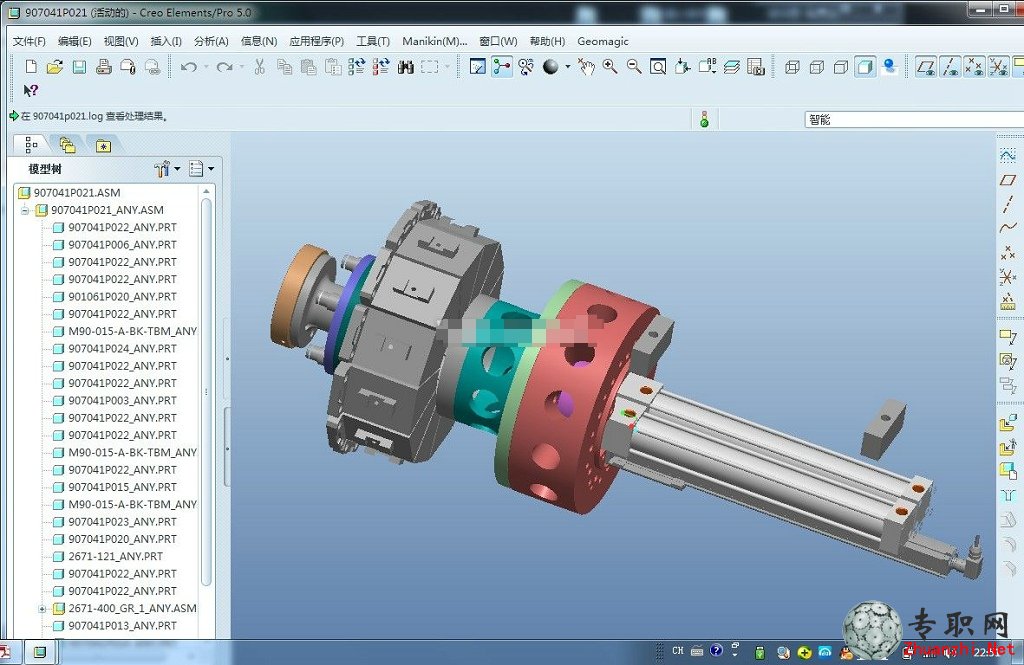Open the 分析(A) menu
The image size is (1024, 665).
coord(211,42)
